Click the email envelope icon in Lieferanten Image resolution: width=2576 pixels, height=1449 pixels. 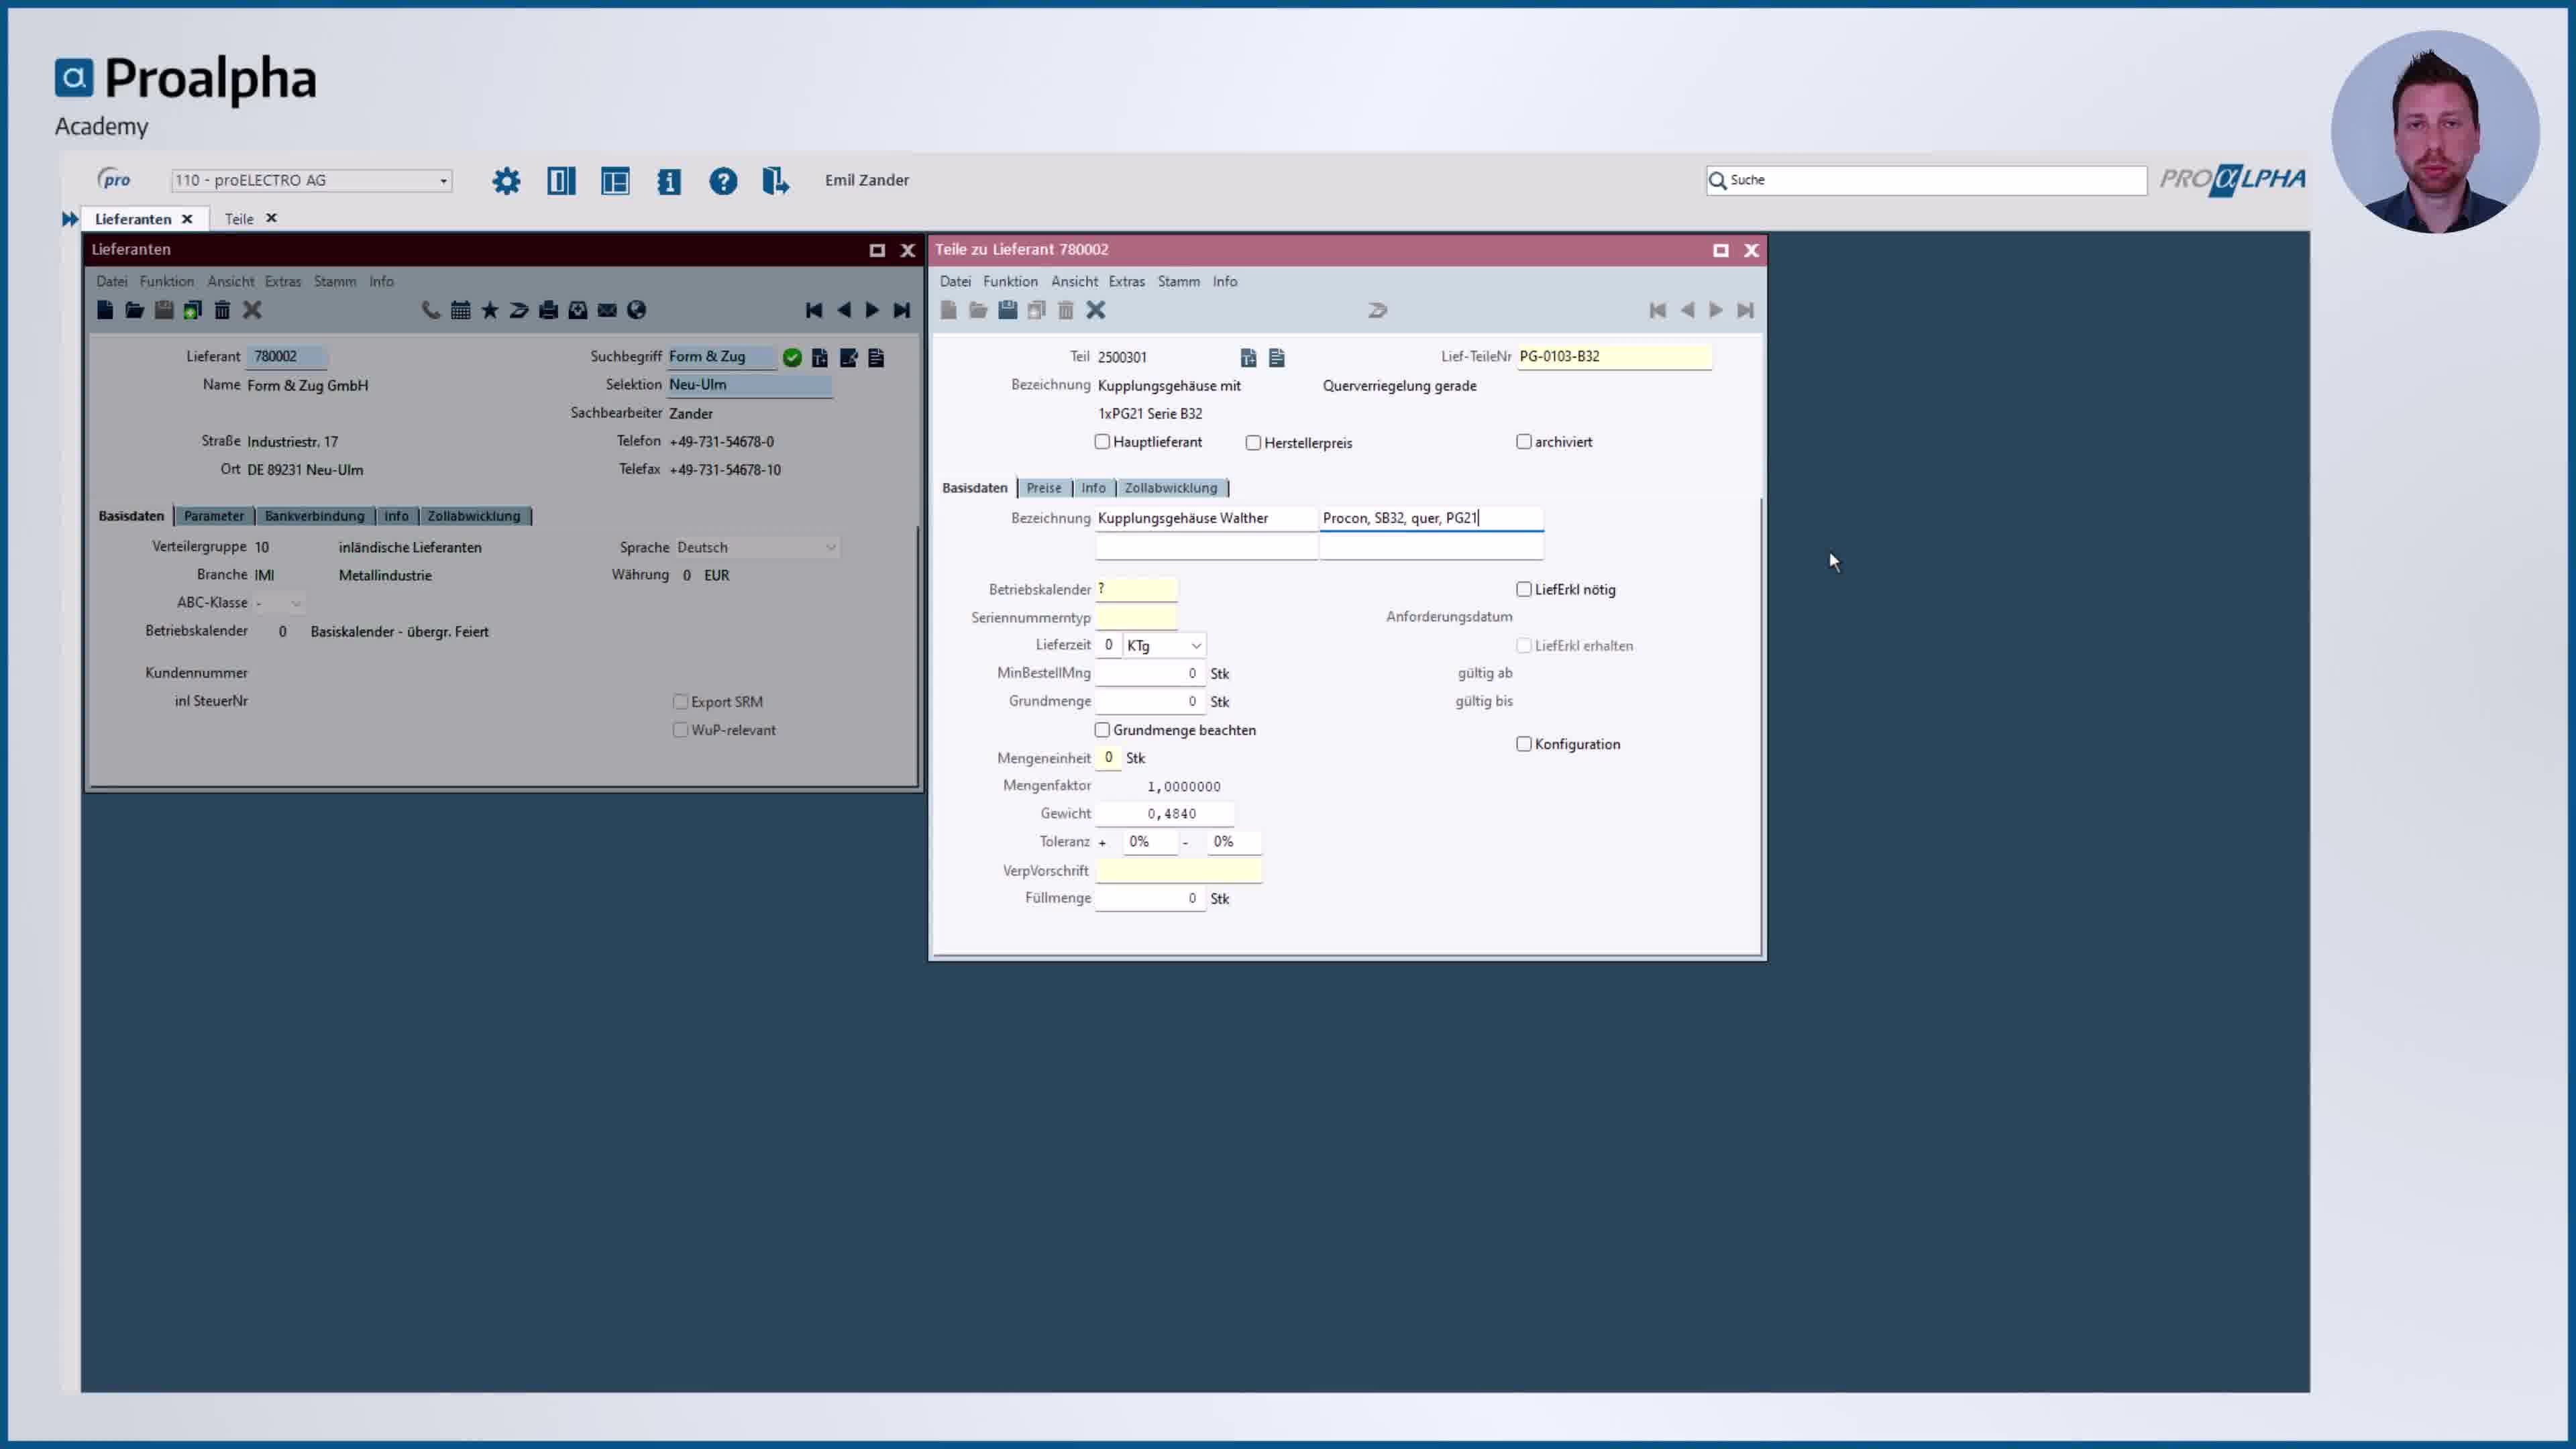(607, 310)
